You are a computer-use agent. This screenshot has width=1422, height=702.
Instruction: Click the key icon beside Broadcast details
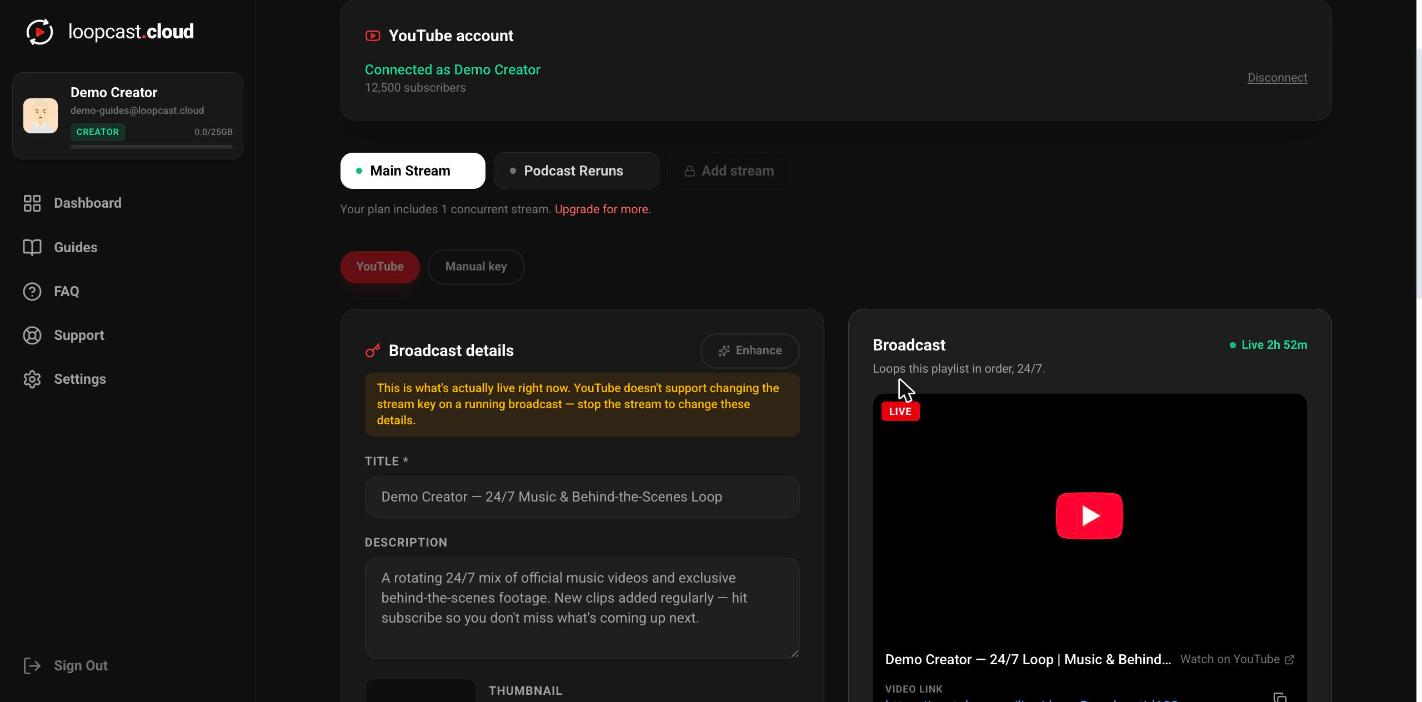[x=373, y=351]
